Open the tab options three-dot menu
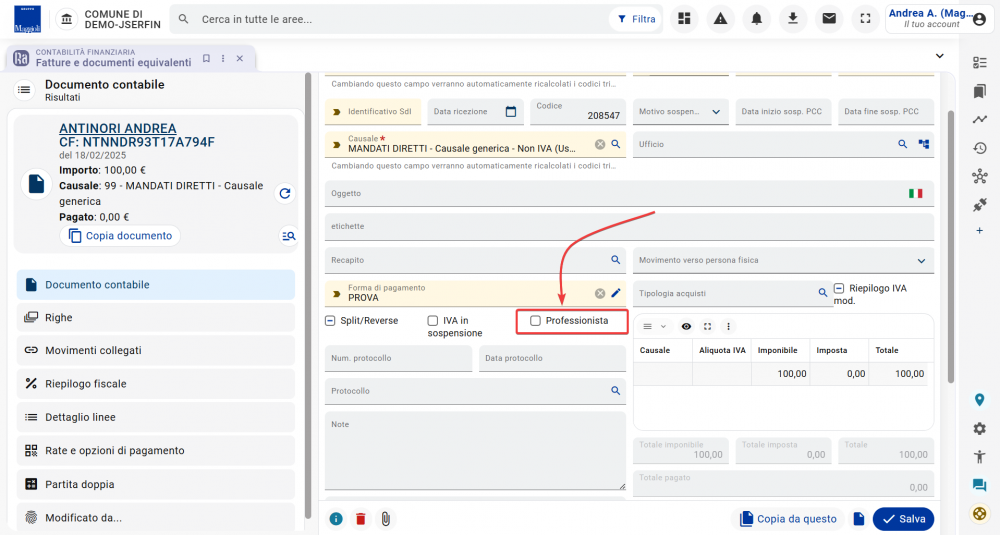The width and height of the screenshot is (1000, 535). tap(223, 58)
